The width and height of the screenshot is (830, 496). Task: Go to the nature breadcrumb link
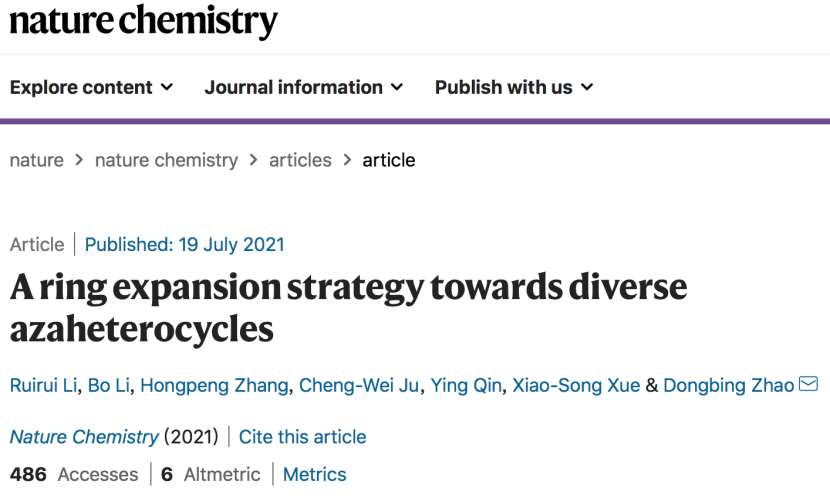coord(37,160)
